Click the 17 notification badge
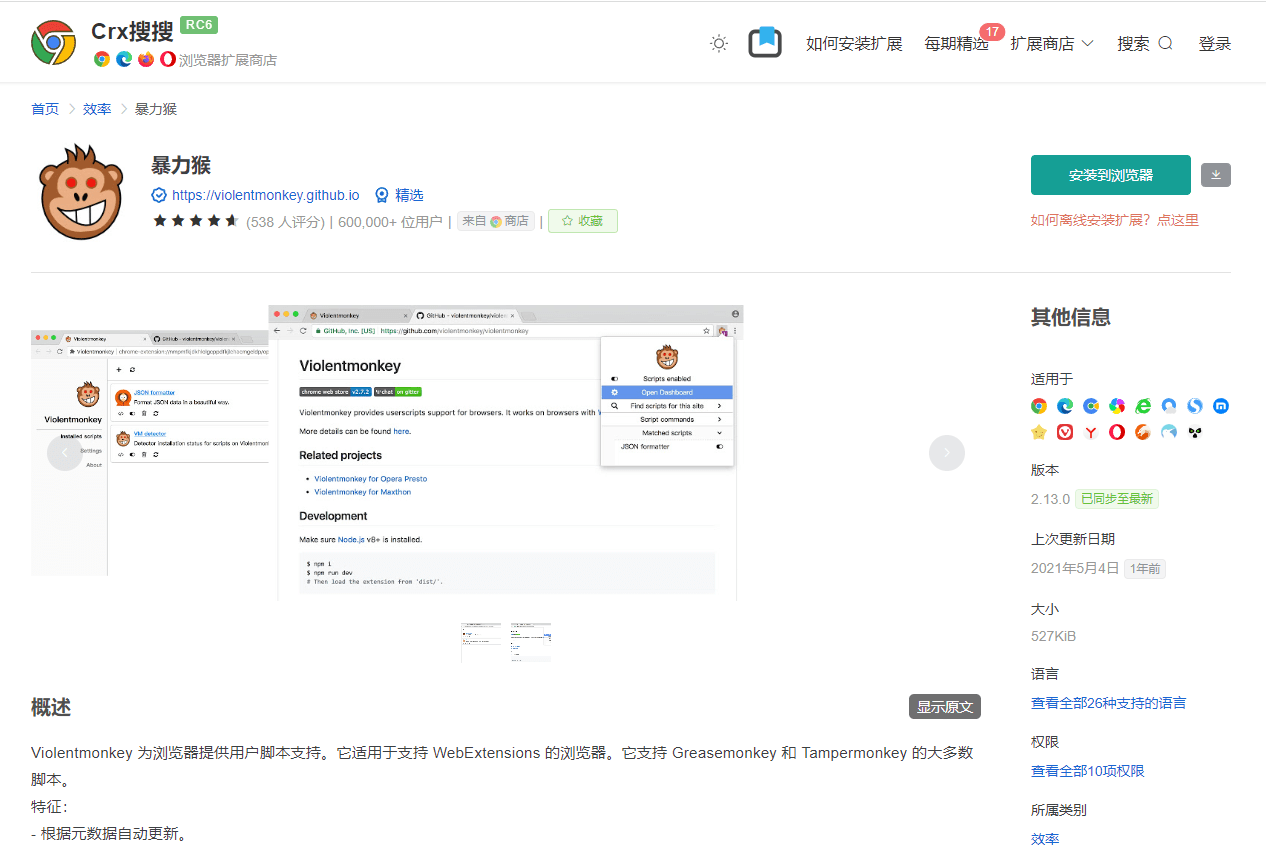The width and height of the screenshot is (1266, 846). click(x=991, y=32)
